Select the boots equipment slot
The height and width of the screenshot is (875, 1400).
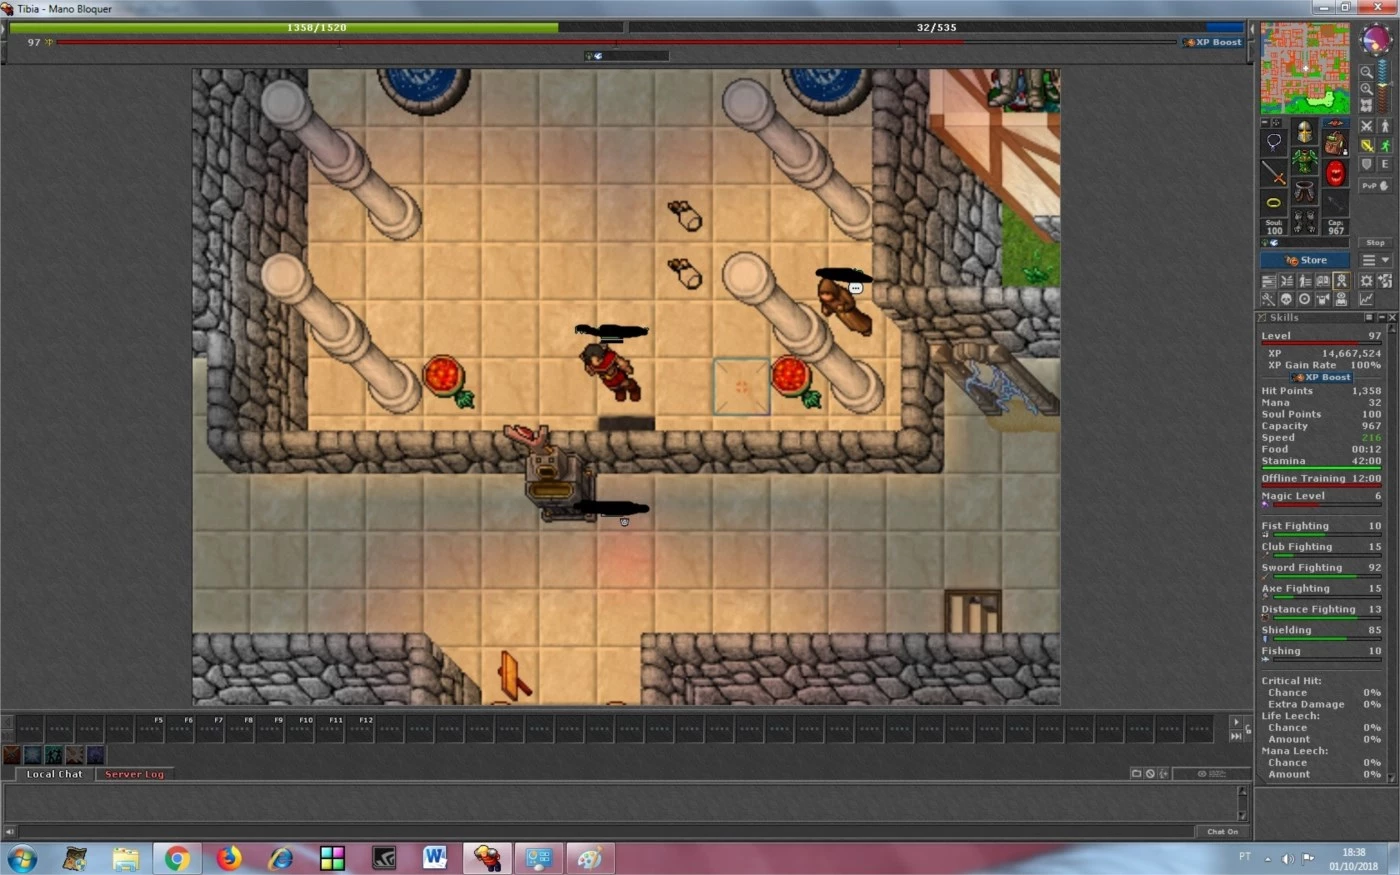(x=1304, y=220)
